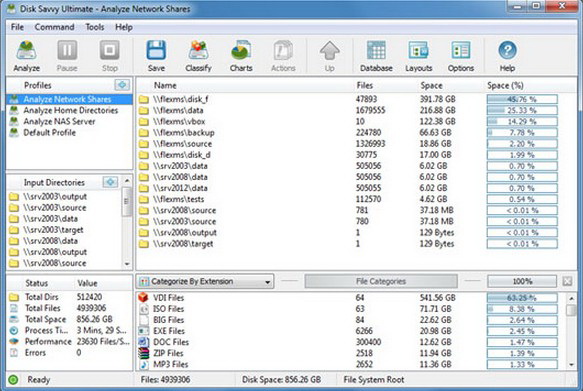Click the DOC Files document icon
Image resolution: width=583 pixels, height=391 pixels.
pos(143,342)
